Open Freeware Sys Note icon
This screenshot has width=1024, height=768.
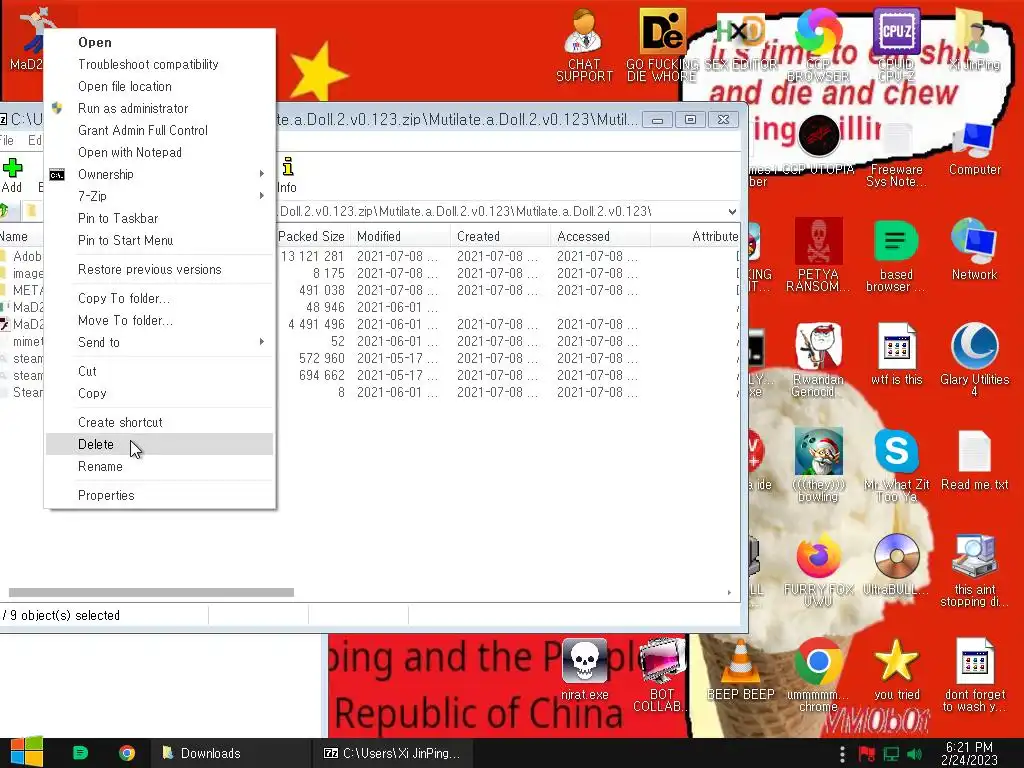897,155
